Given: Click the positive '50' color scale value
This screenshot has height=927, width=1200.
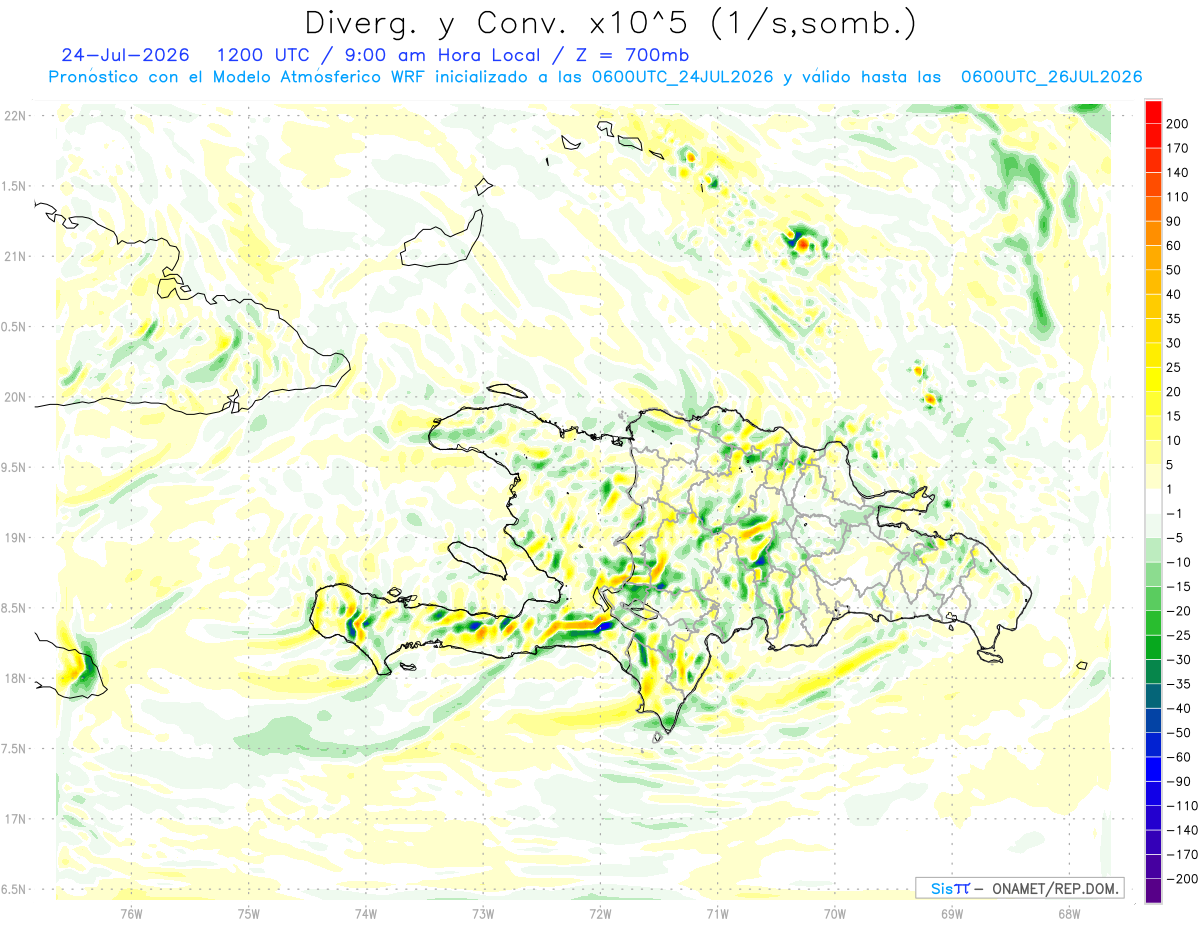Looking at the screenshot, I should (x=1173, y=270).
